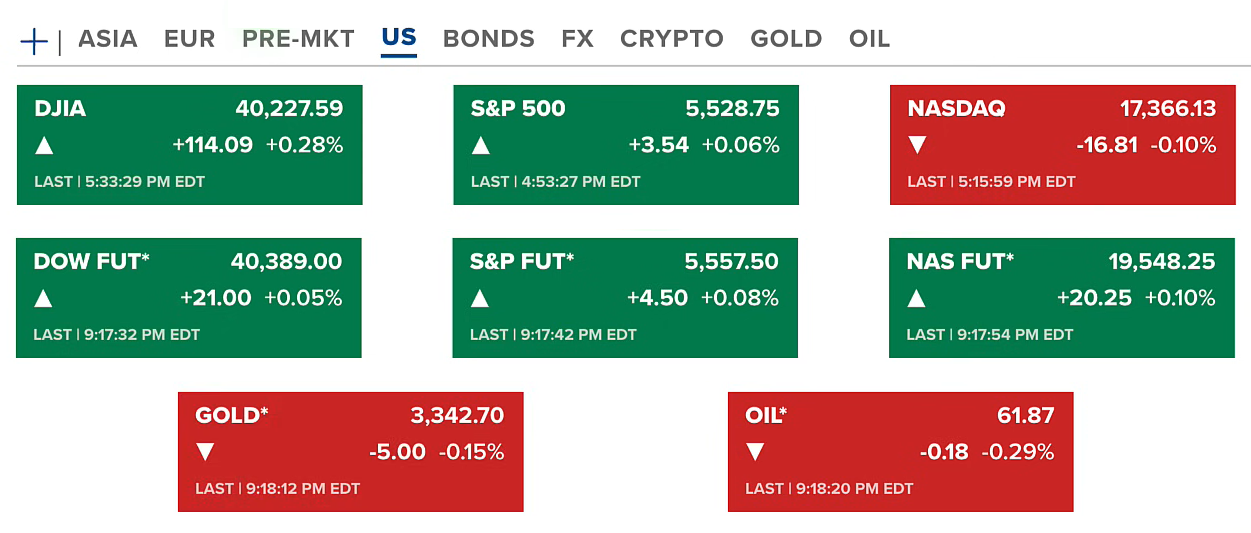Click the NASDAQ down arrow icon

(918, 146)
